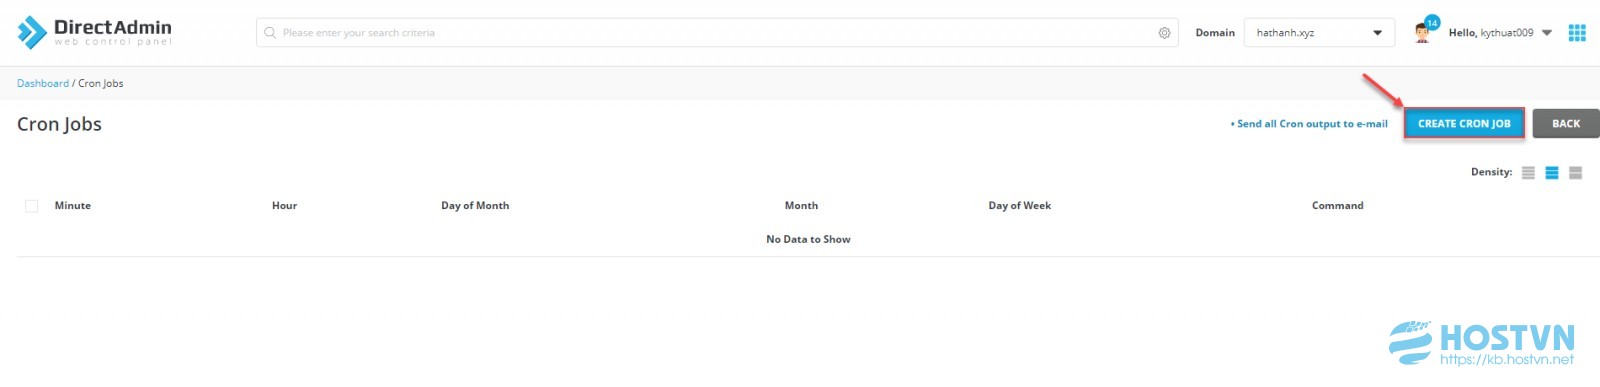The image size is (1600, 387).
Task: Expand the Hello, kythuat009 user menu
Action: (1500, 33)
